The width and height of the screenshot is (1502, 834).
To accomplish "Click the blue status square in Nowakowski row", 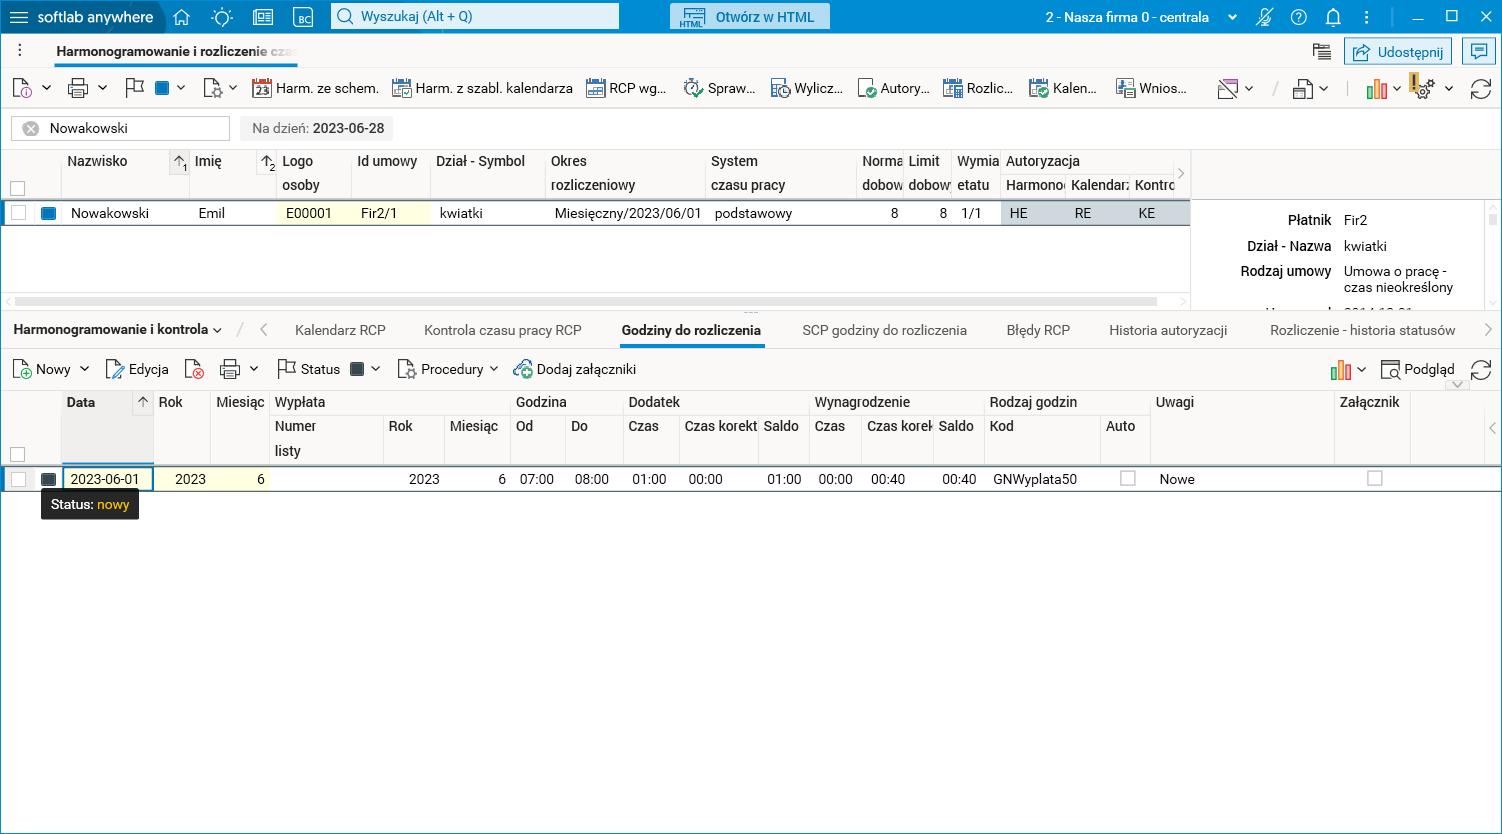I will click(48, 213).
